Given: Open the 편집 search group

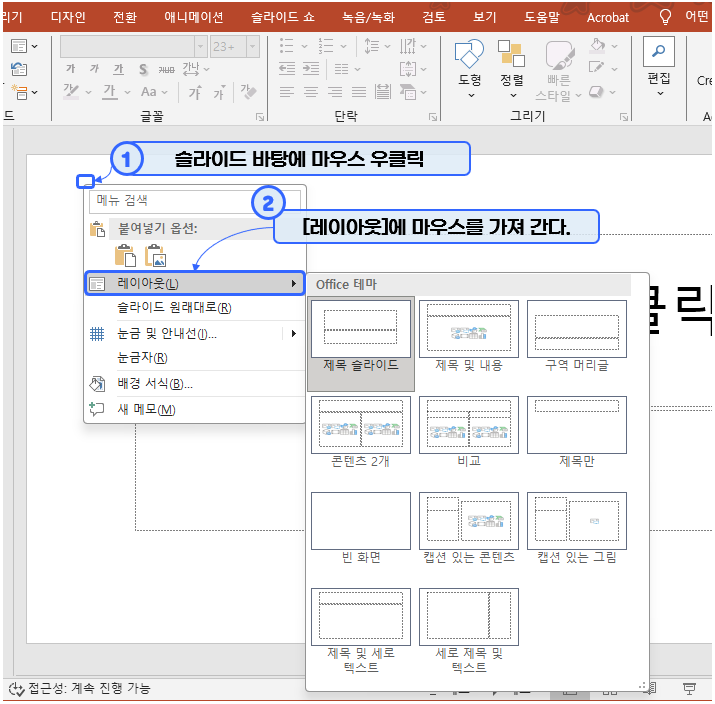Looking at the screenshot, I should pos(659,67).
